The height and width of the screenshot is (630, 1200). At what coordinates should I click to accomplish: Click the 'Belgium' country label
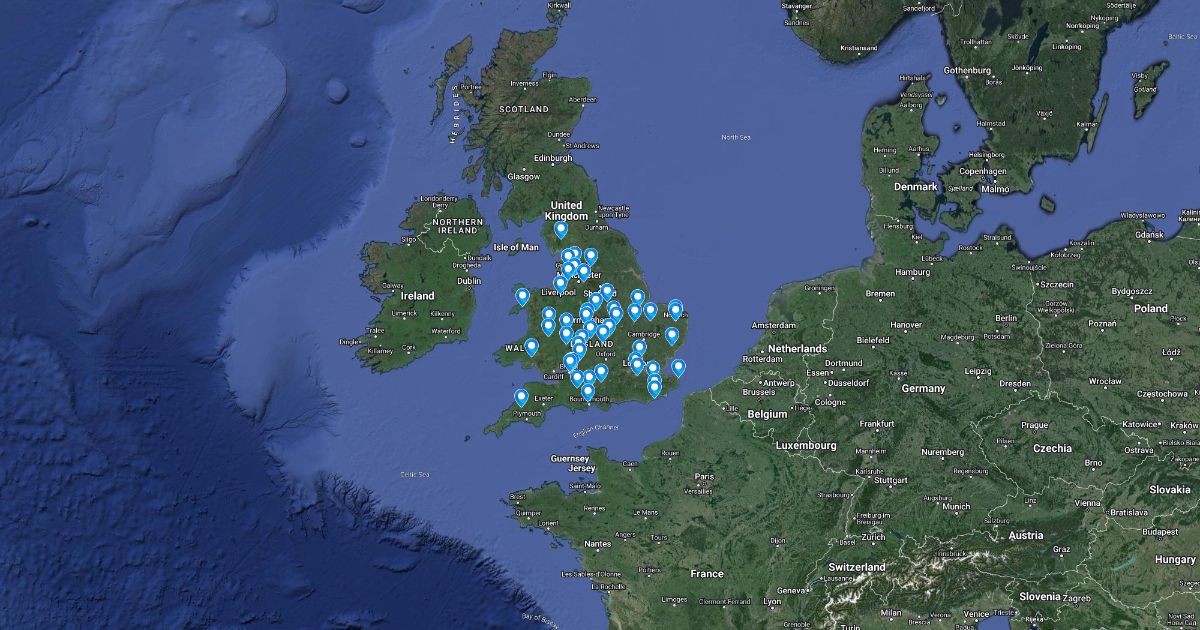point(768,412)
